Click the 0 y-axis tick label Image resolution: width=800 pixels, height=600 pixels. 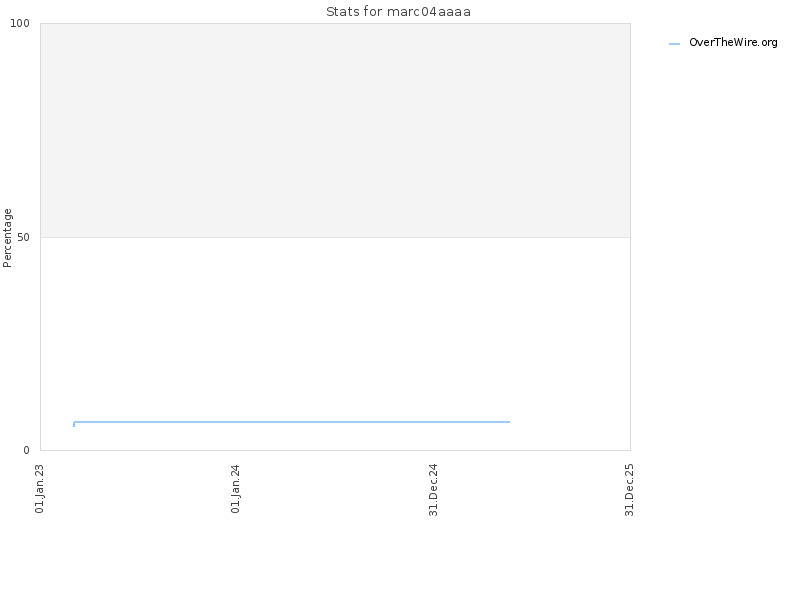coord(27,451)
